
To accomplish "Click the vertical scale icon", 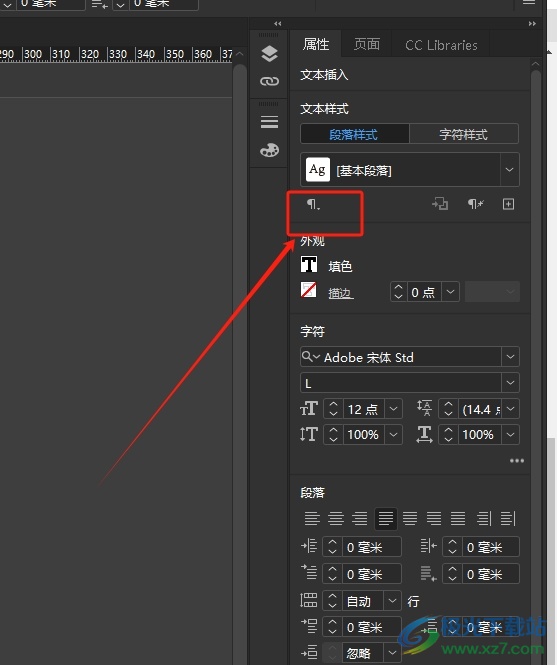I will click(309, 434).
